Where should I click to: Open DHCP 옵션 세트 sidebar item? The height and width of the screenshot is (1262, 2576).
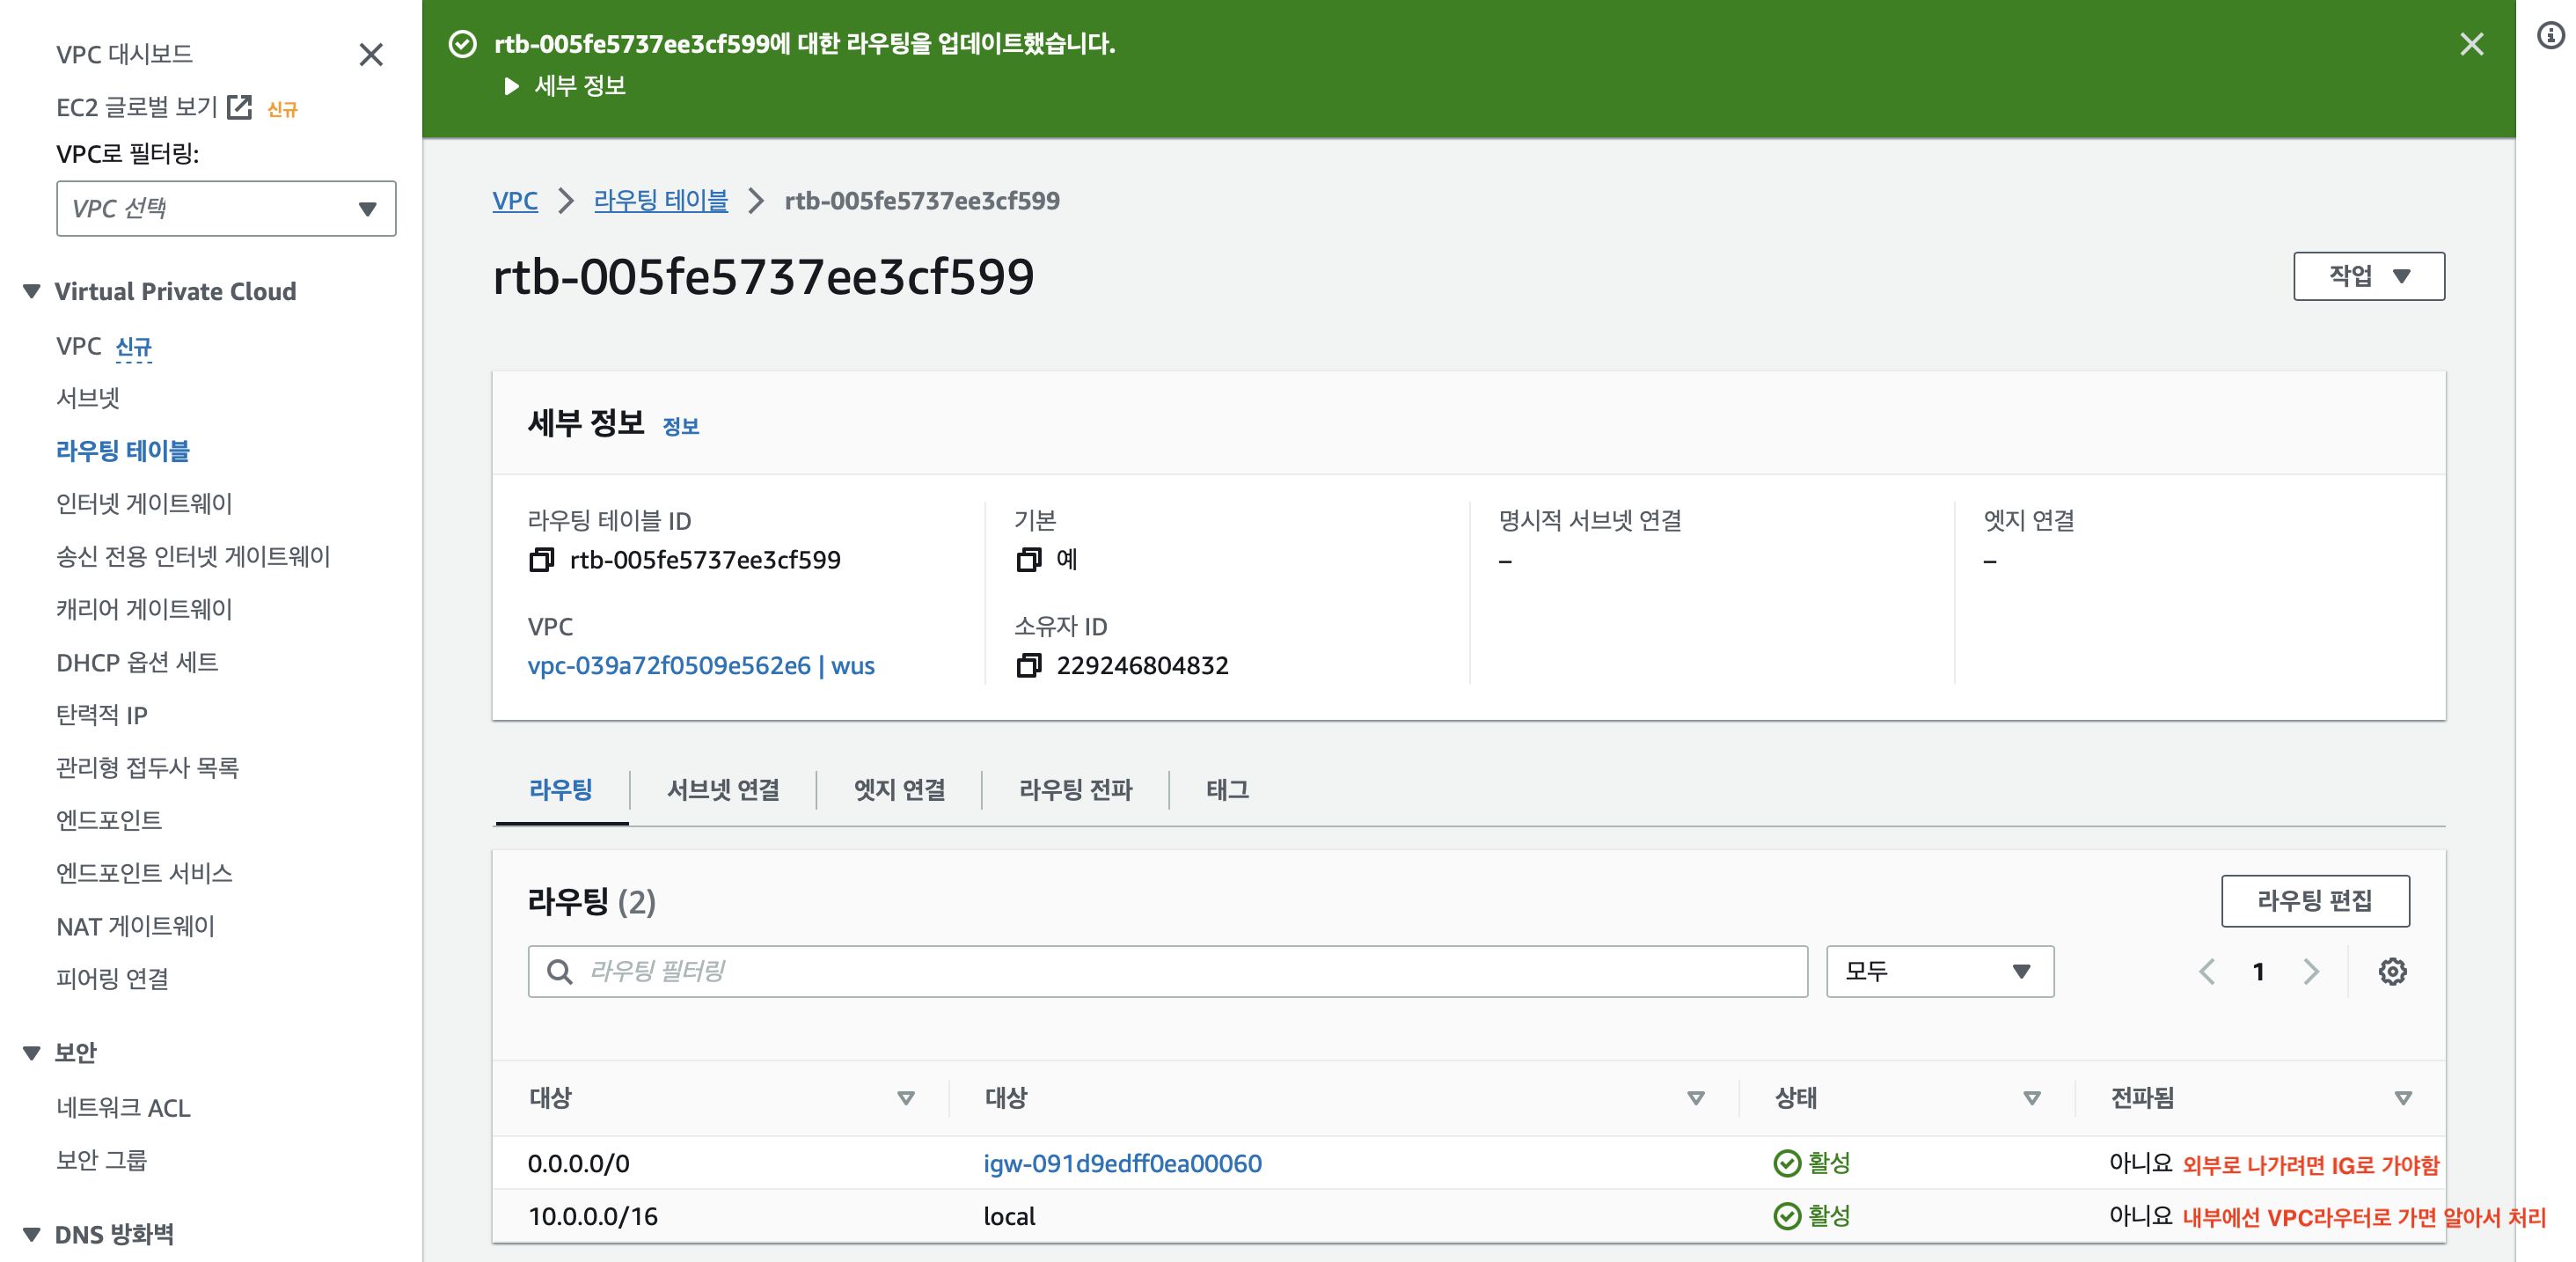pyautogui.click(x=137, y=662)
